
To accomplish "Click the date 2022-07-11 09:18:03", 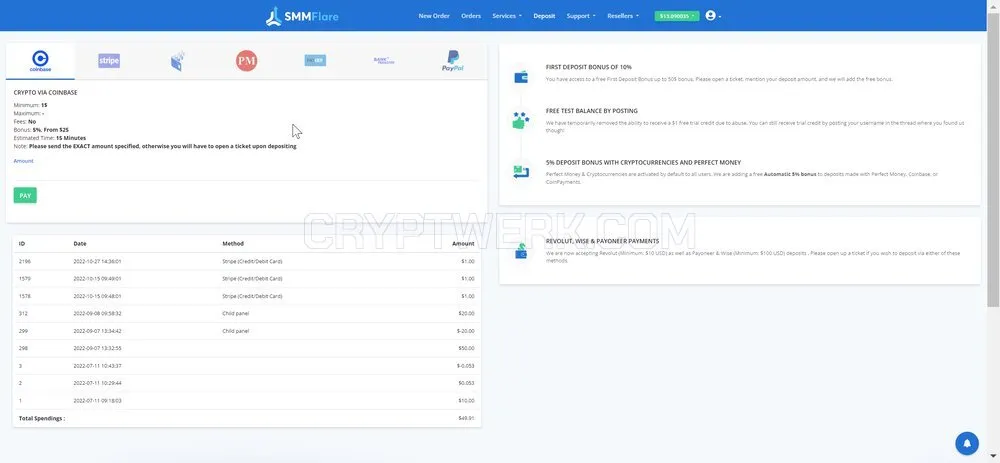I will pos(97,401).
